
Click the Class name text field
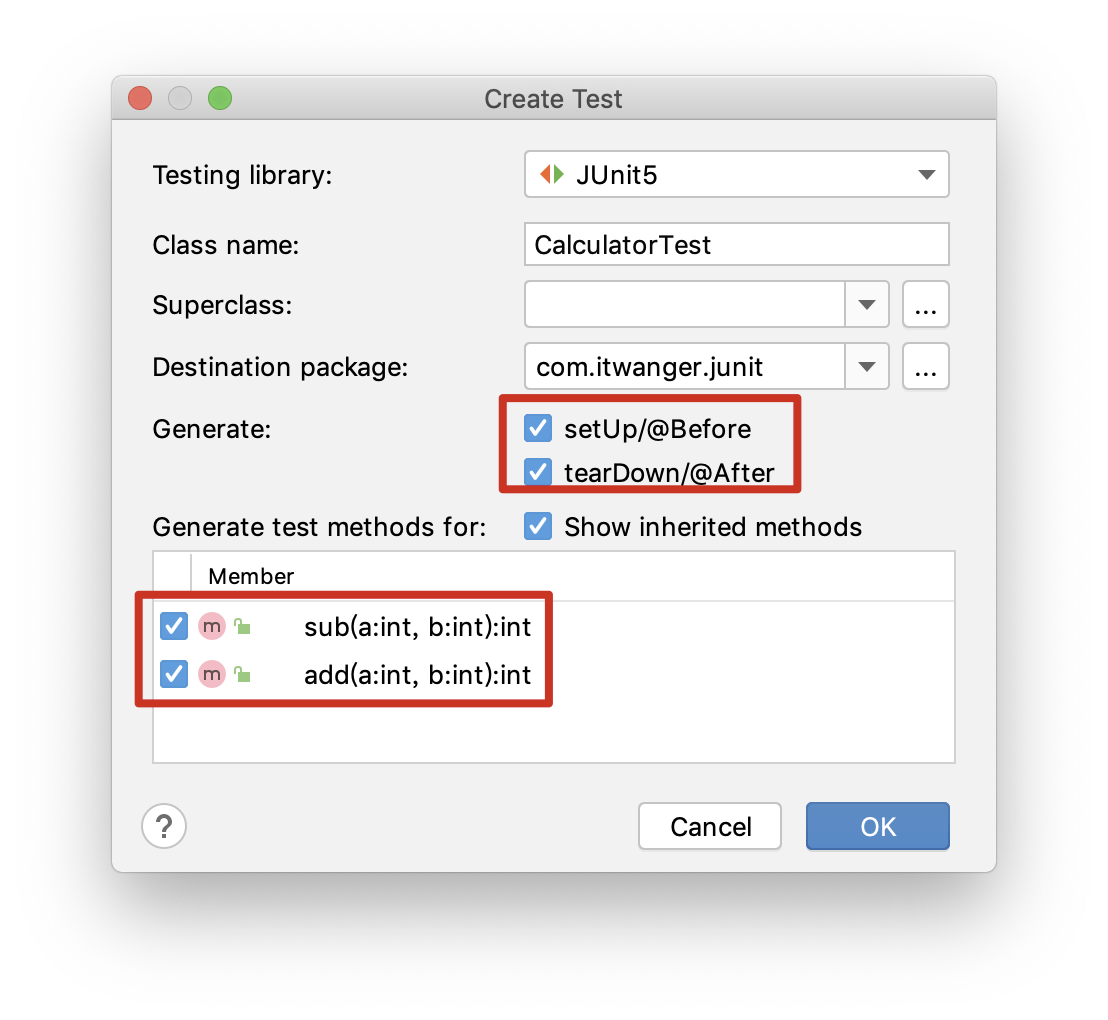click(x=736, y=245)
